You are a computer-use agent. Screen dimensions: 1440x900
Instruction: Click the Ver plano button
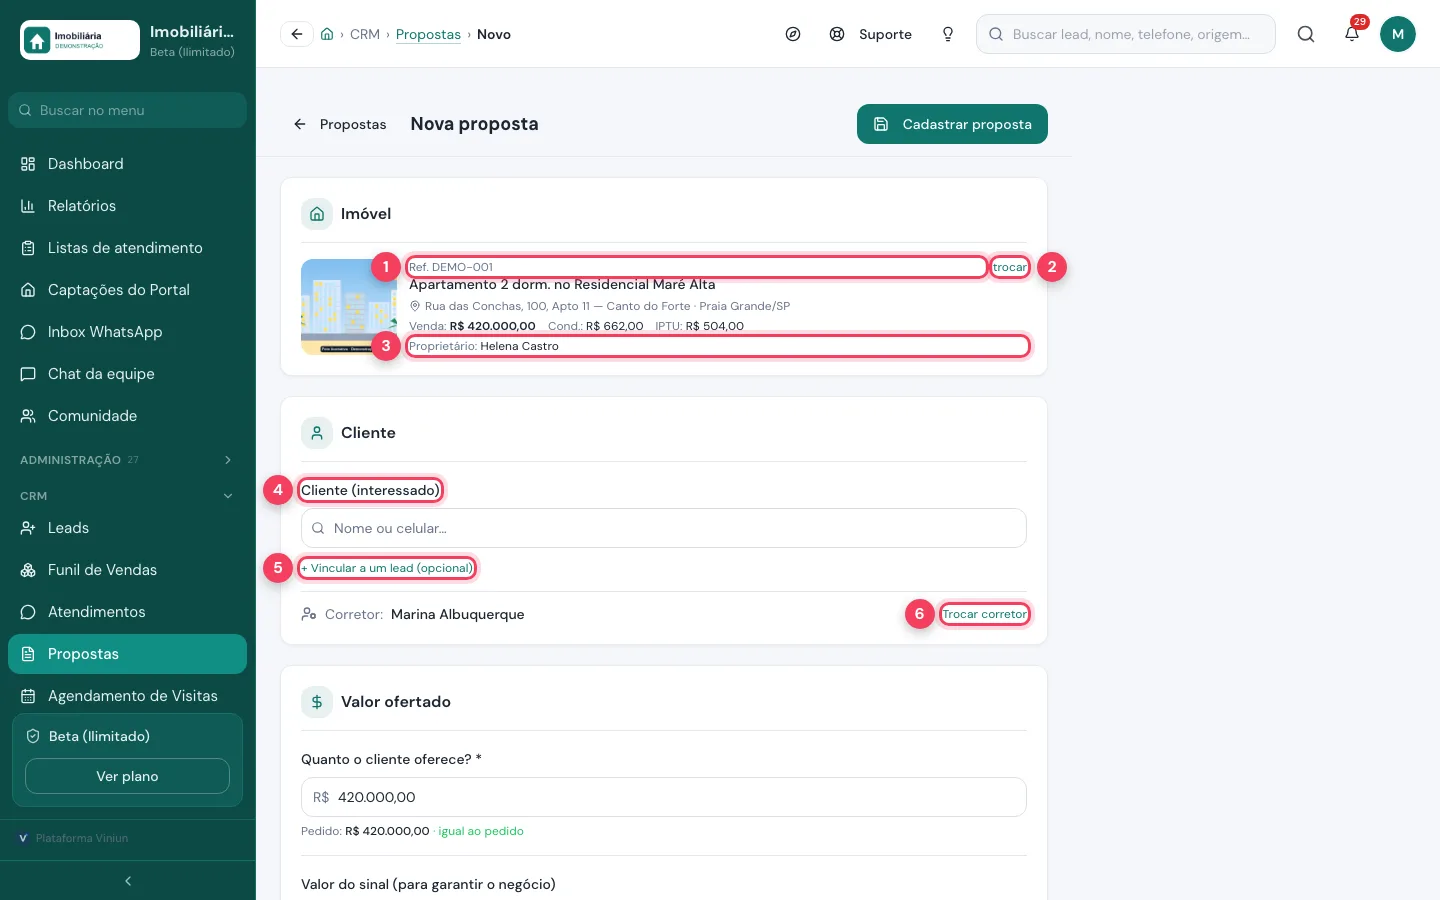point(127,776)
